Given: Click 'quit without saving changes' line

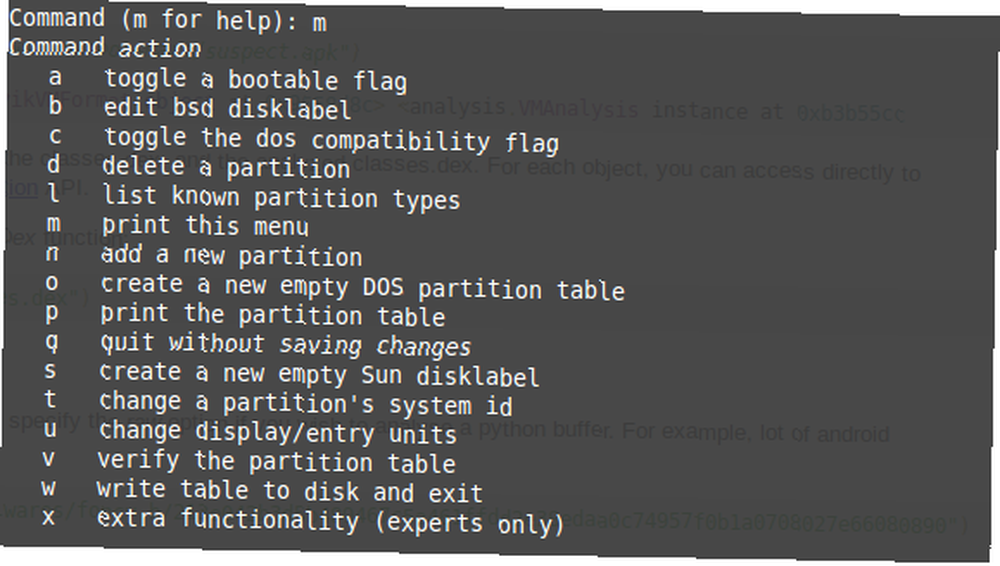Looking at the screenshot, I should click(285, 345).
